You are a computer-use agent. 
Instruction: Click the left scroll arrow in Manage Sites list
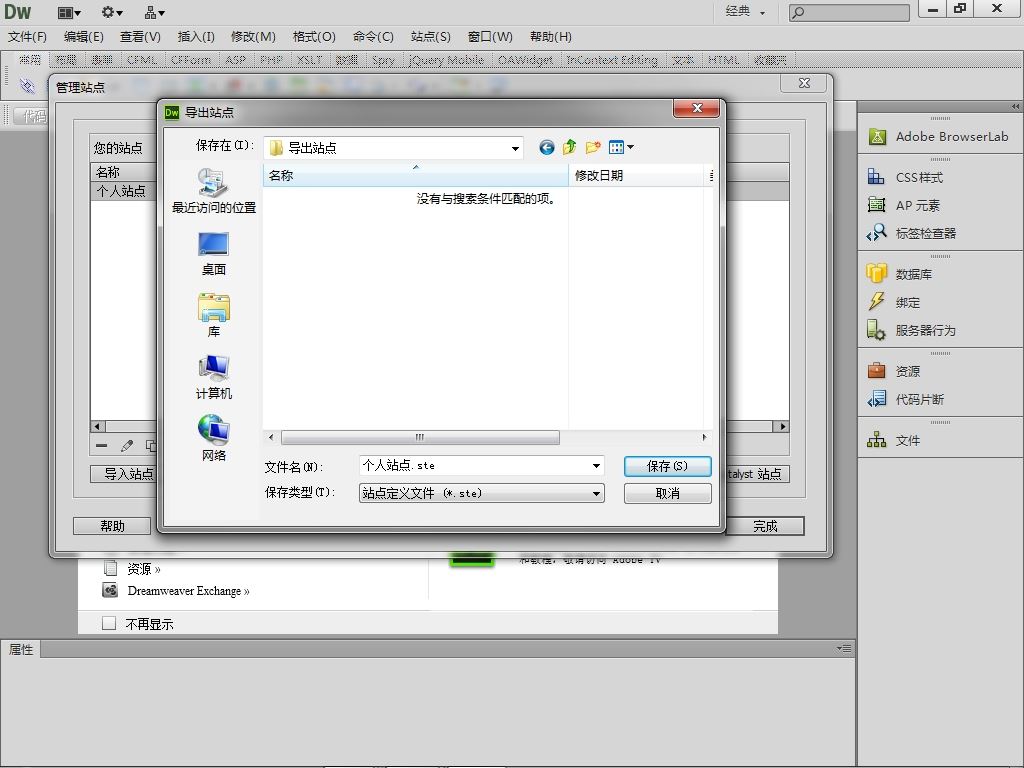97,426
